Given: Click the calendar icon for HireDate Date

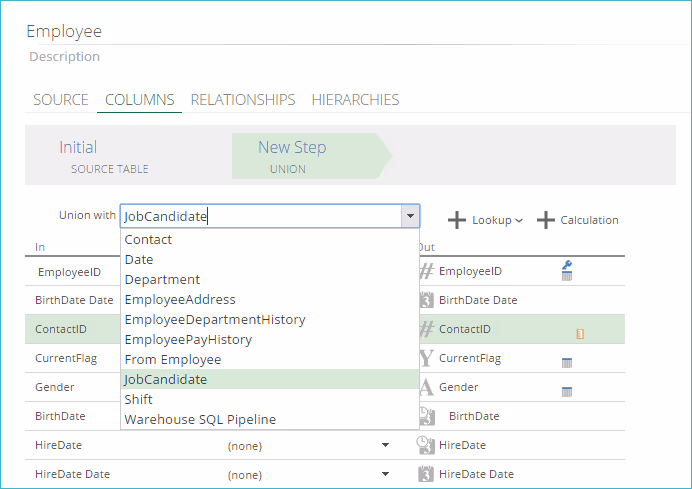Looking at the screenshot, I should (426, 474).
